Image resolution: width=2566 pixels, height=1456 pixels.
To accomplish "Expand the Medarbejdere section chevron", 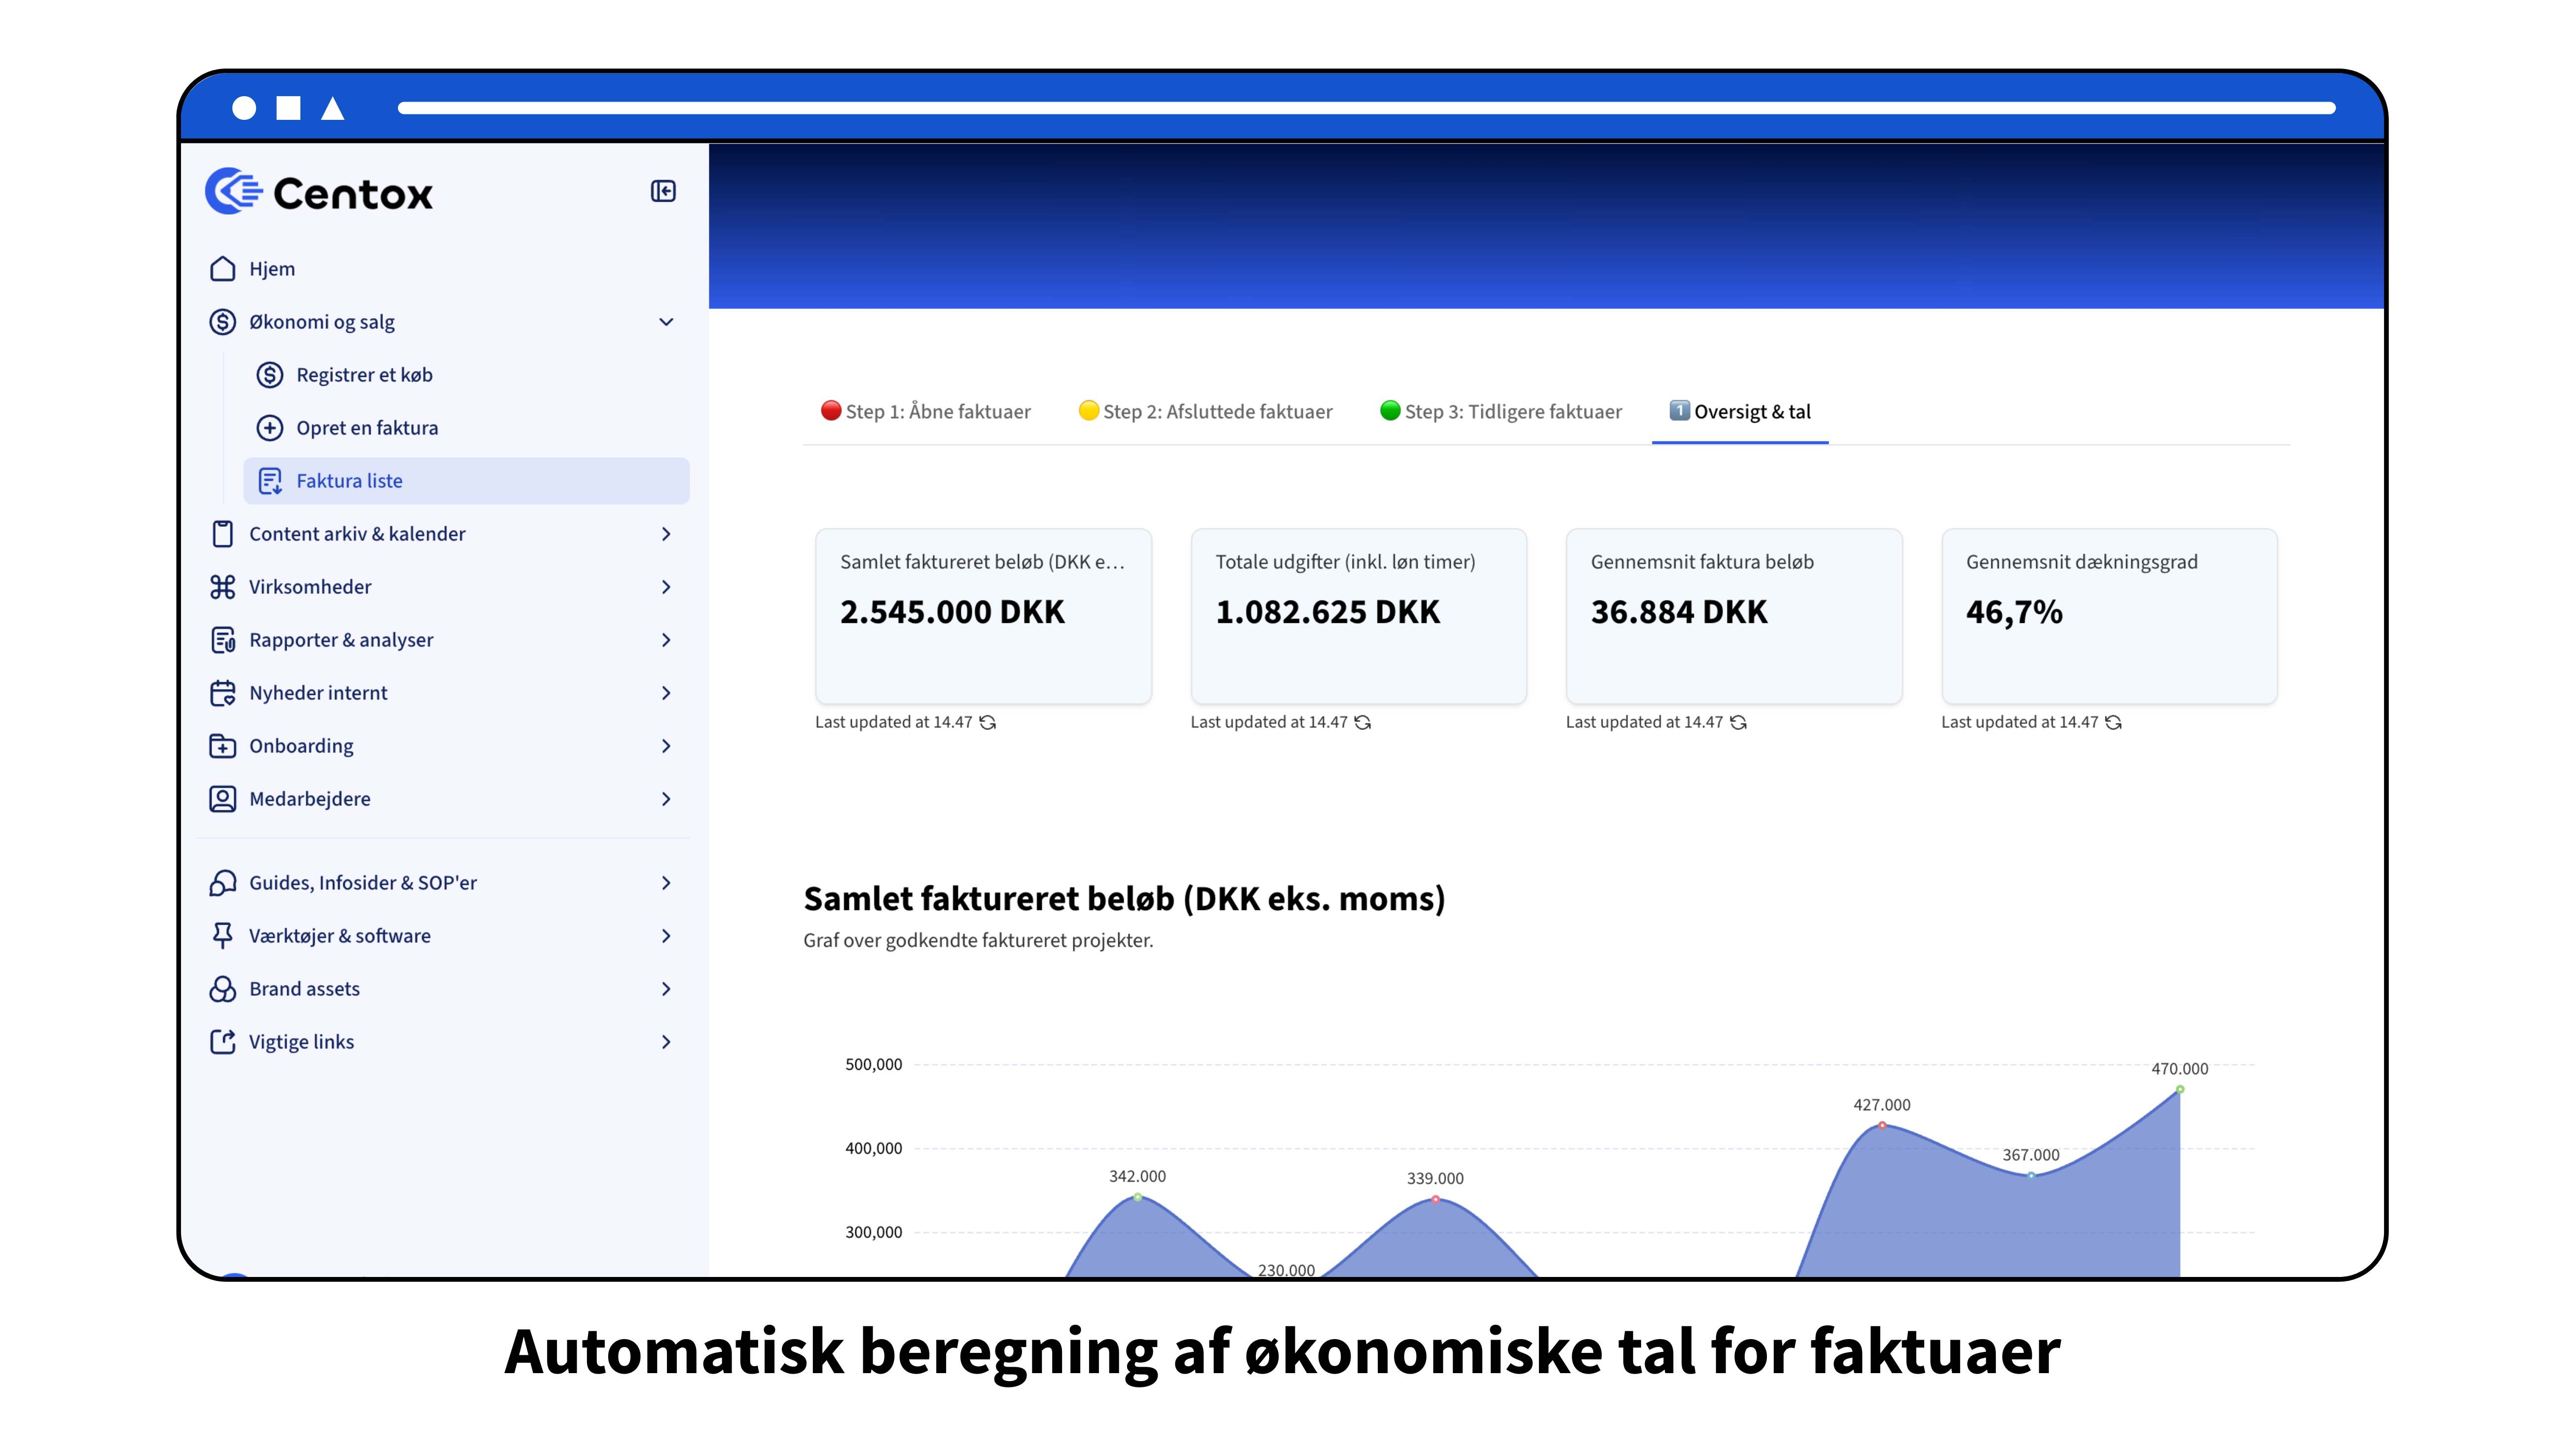I will click(x=666, y=799).
